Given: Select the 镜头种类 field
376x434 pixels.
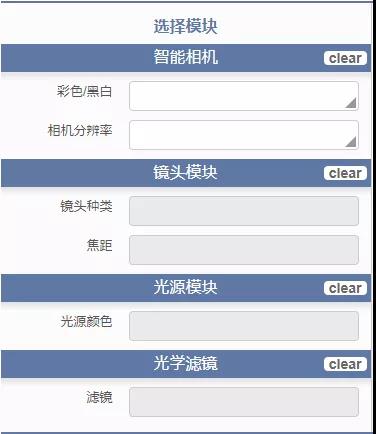Looking at the screenshot, I should 244,211.
